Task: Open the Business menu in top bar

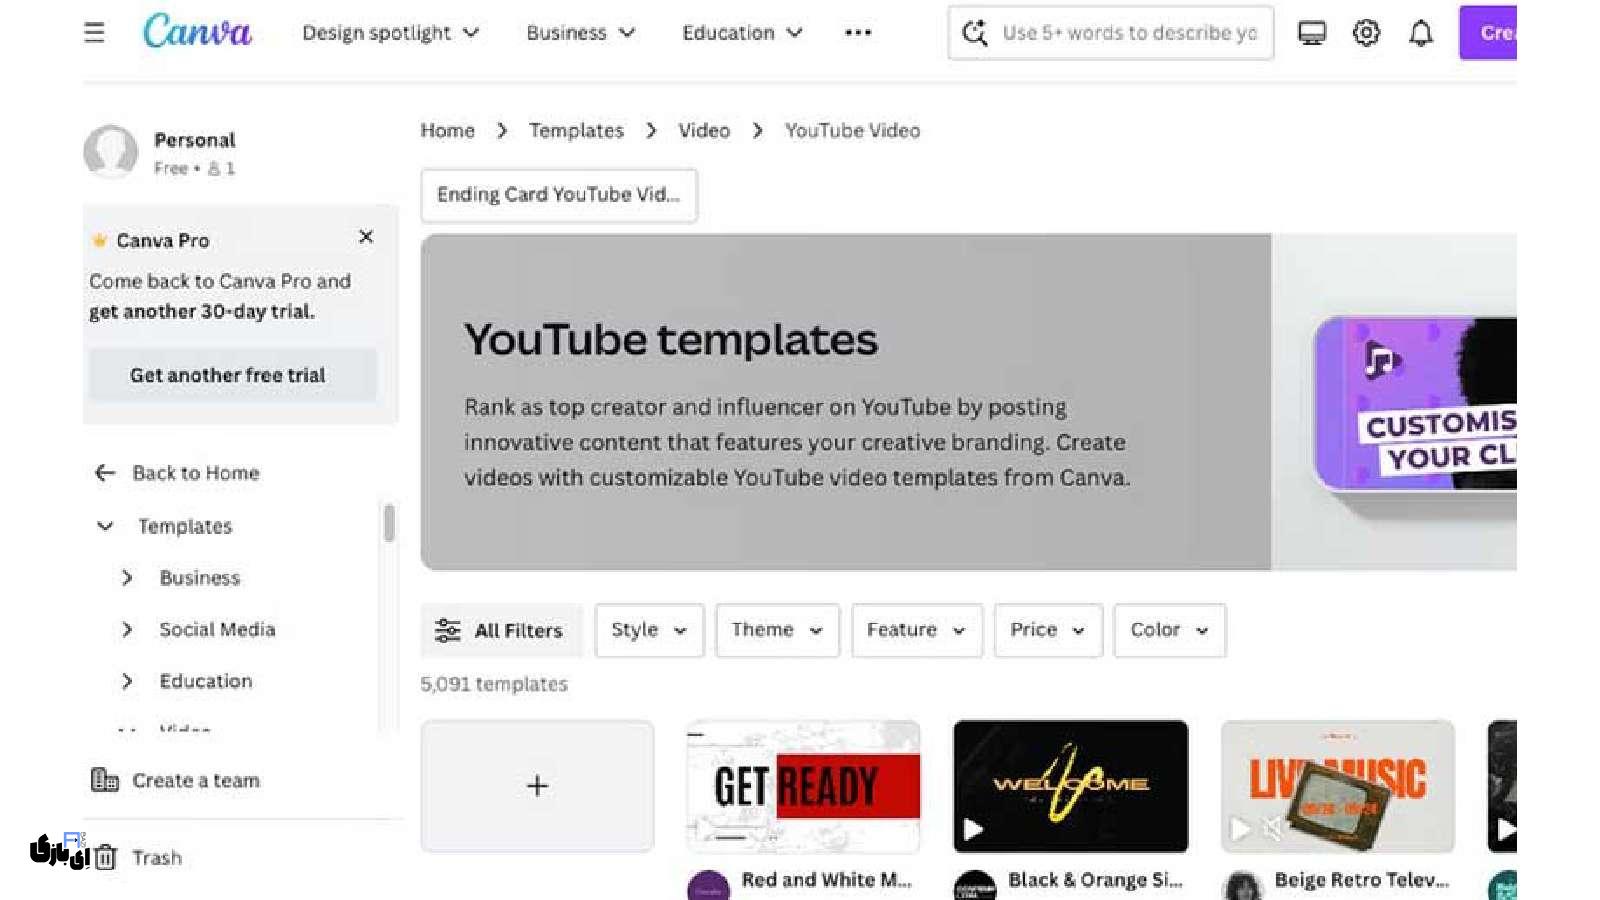Action: 581,33
